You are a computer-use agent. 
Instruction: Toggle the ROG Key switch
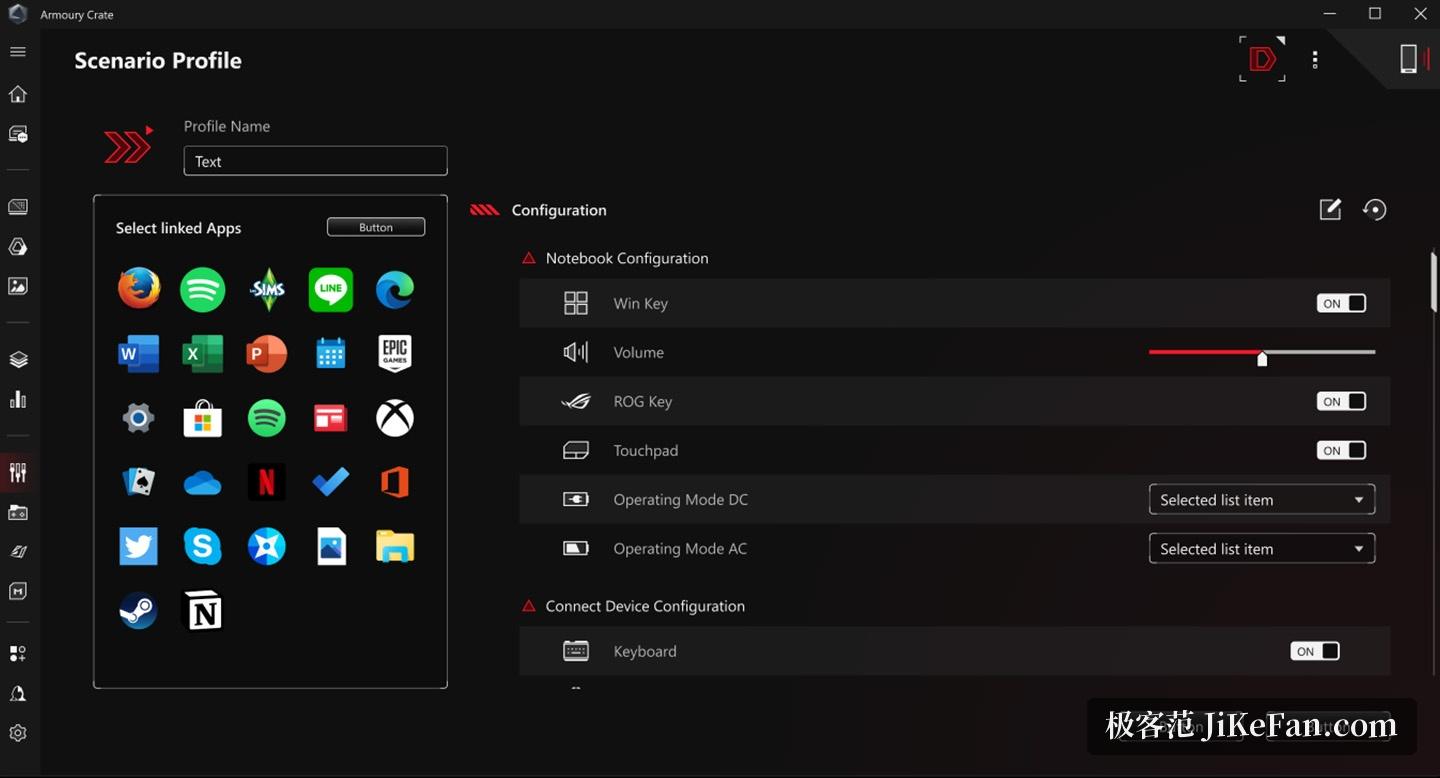pyautogui.click(x=1341, y=401)
